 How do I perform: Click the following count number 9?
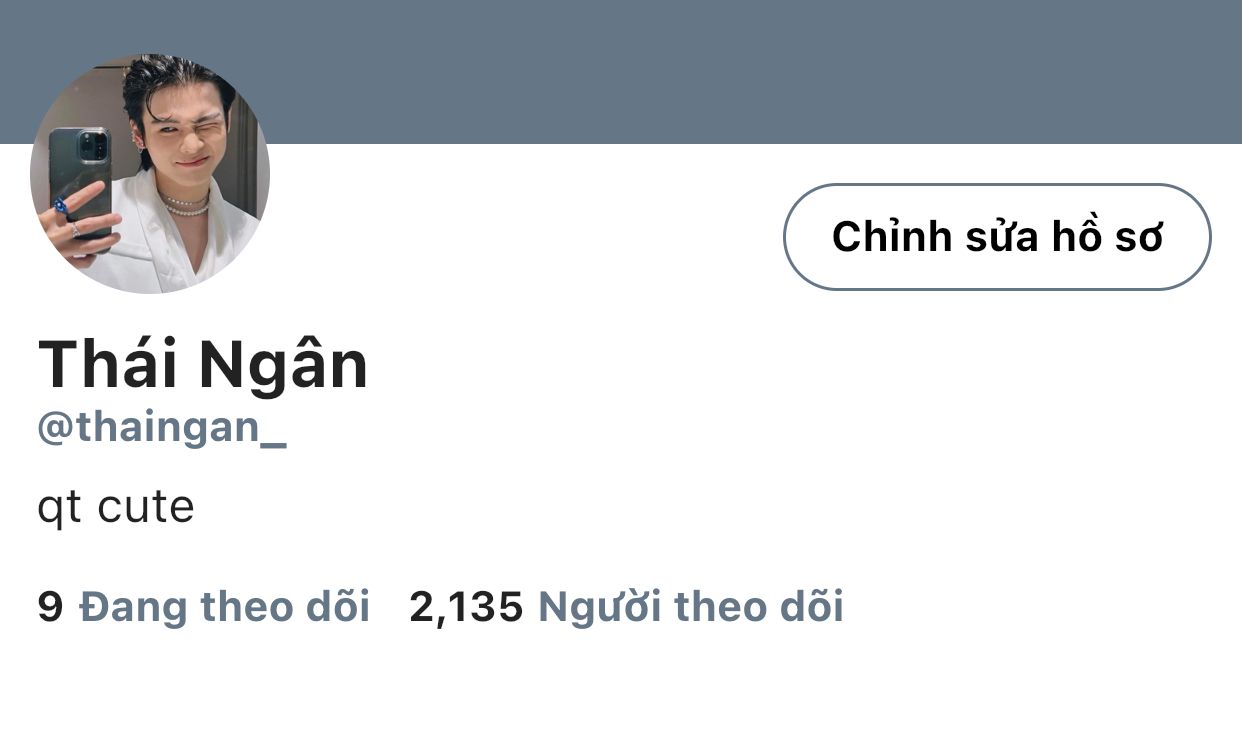tap(51, 607)
